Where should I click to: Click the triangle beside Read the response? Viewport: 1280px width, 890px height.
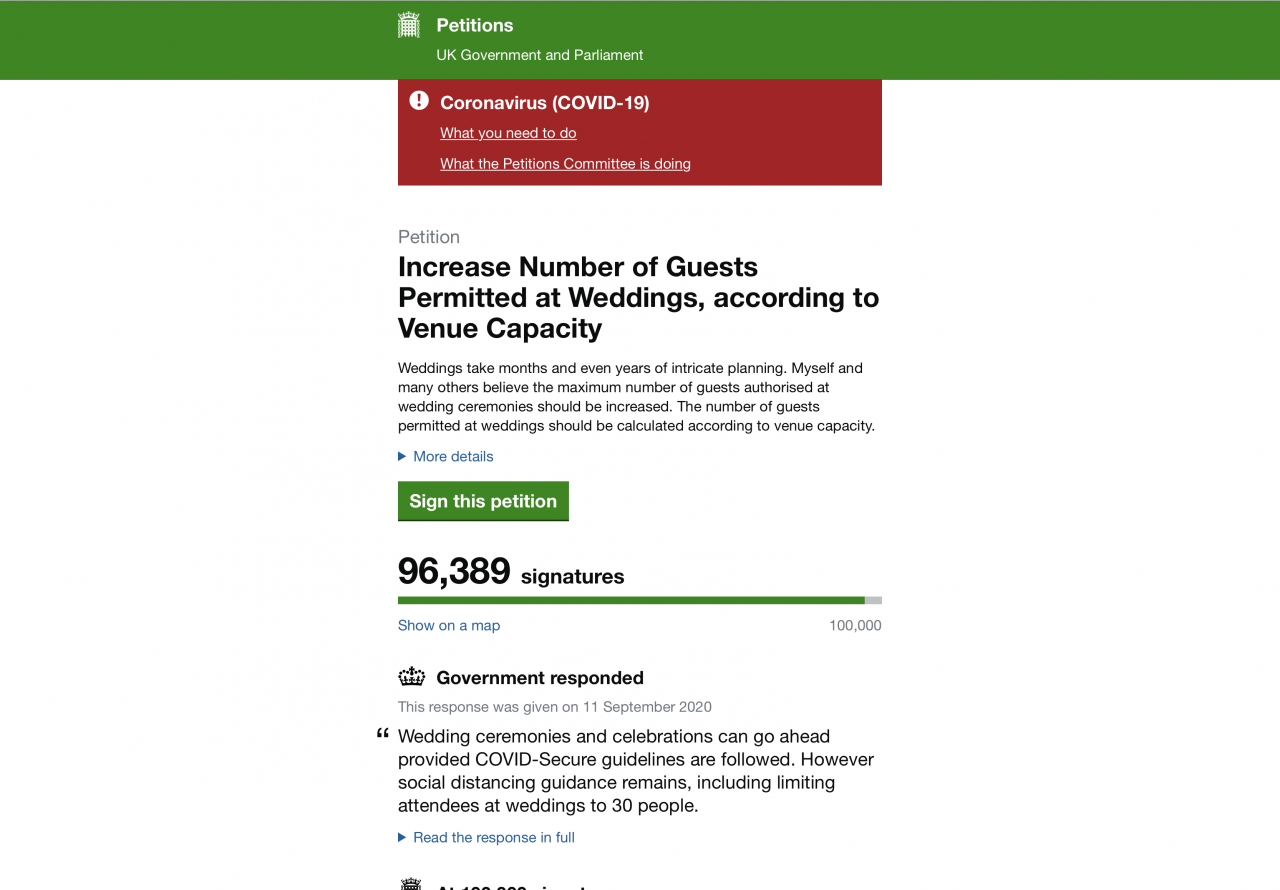pos(403,837)
